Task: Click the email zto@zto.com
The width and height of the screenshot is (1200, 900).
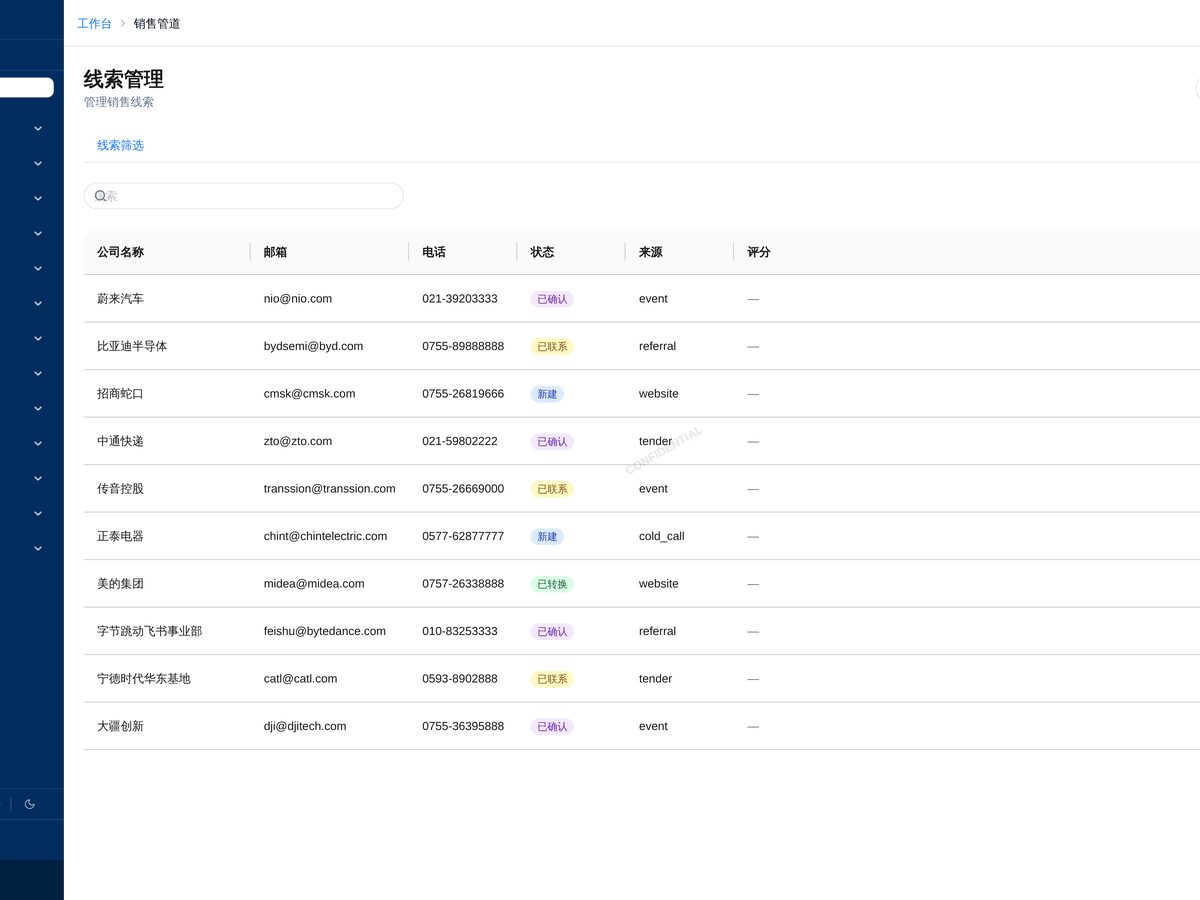Action: [x=298, y=441]
